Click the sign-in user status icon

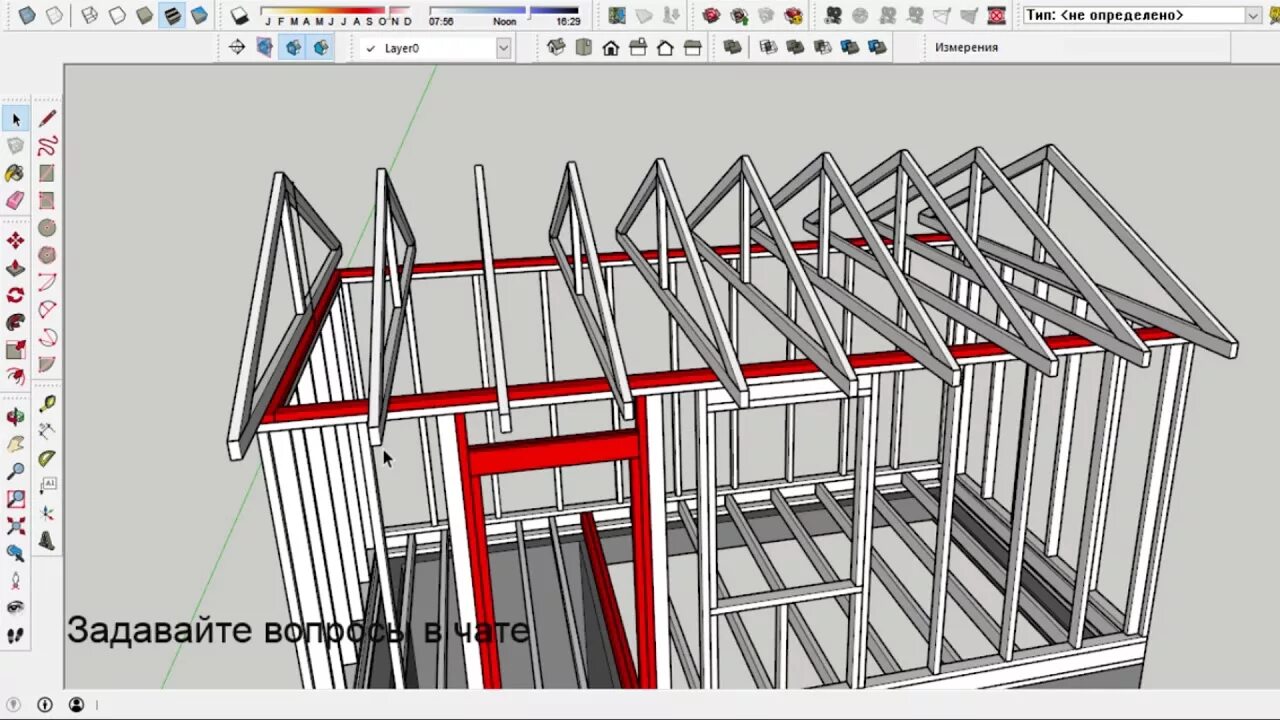(x=76, y=705)
